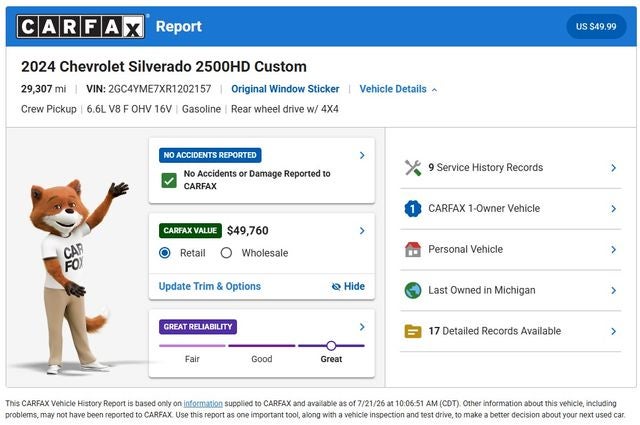The image size is (640, 425).
Task: Expand the Great Reliability chevron
Action: pyautogui.click(x=362, y=327)
